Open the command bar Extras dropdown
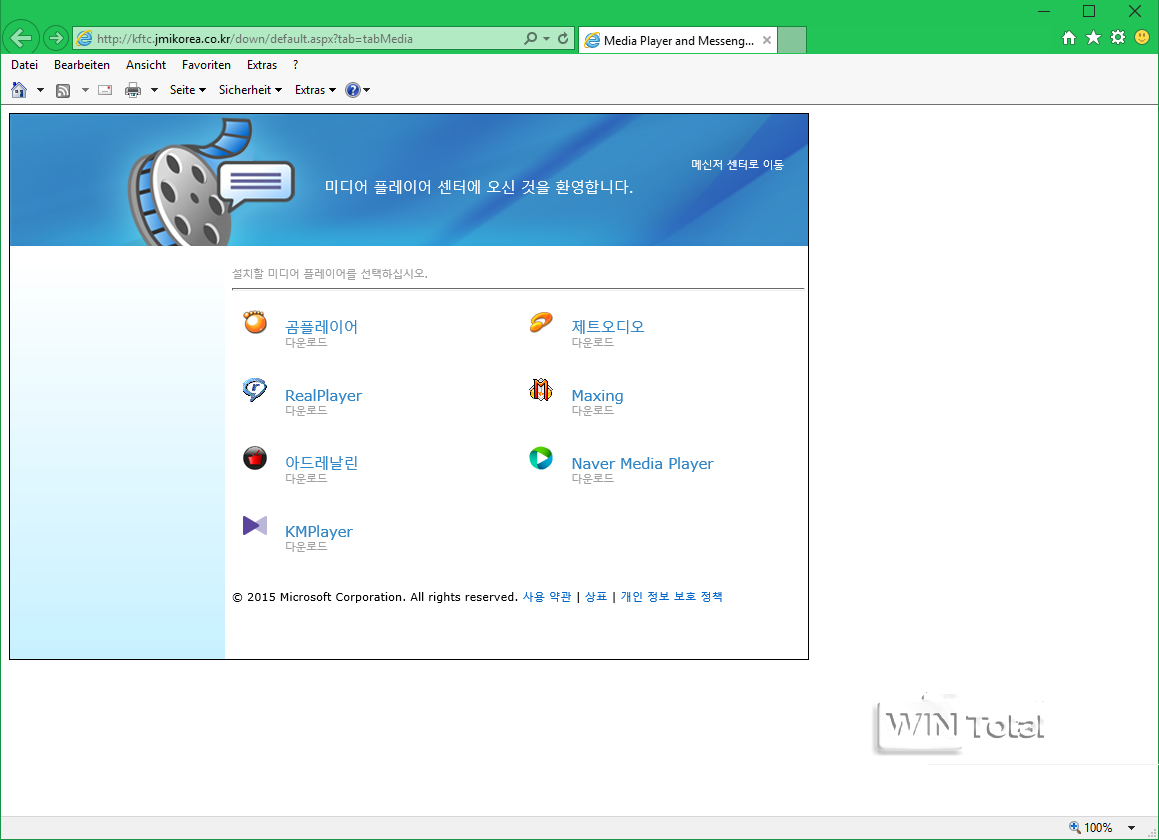This screenshot has width=1159, height=840. pos(315,90)
